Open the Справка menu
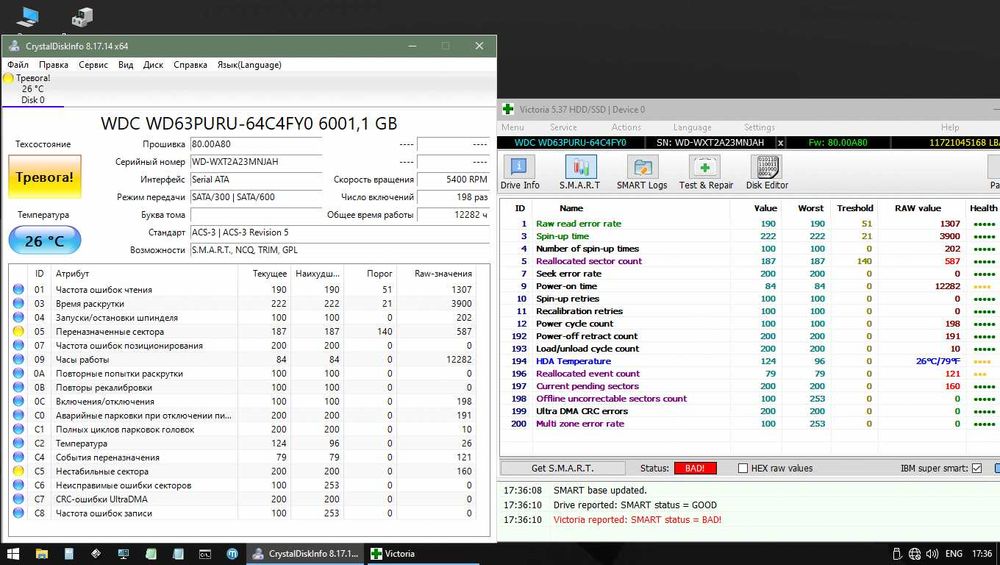Image resolution: width=1000 pixels, height=565 pixels. 190,64
